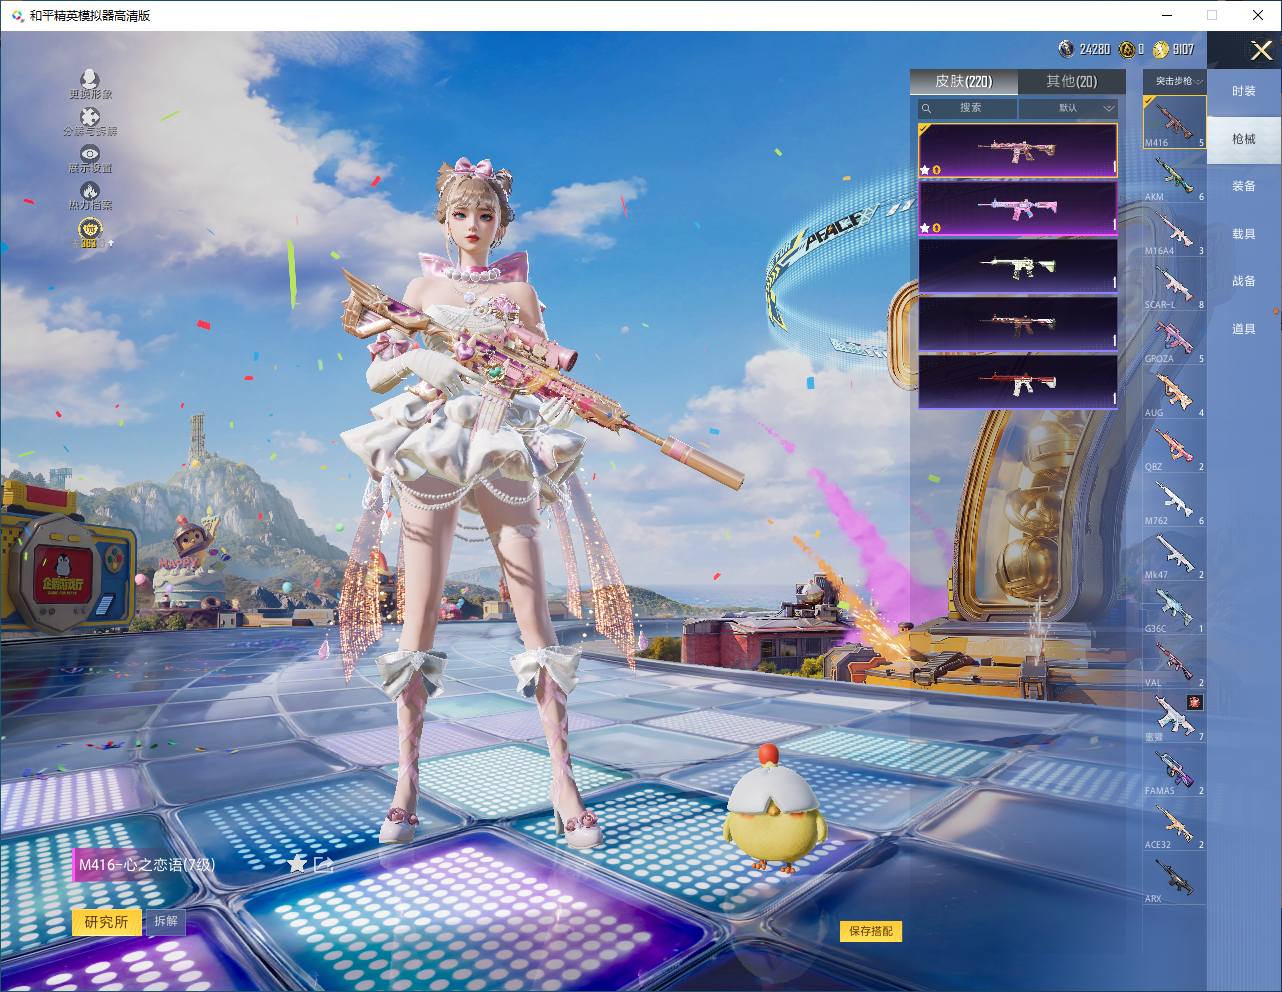Select the red M416 skin thumbnail
Image resolution: width=1282 pixels, height=992 pixels.
coord(1018,381)
